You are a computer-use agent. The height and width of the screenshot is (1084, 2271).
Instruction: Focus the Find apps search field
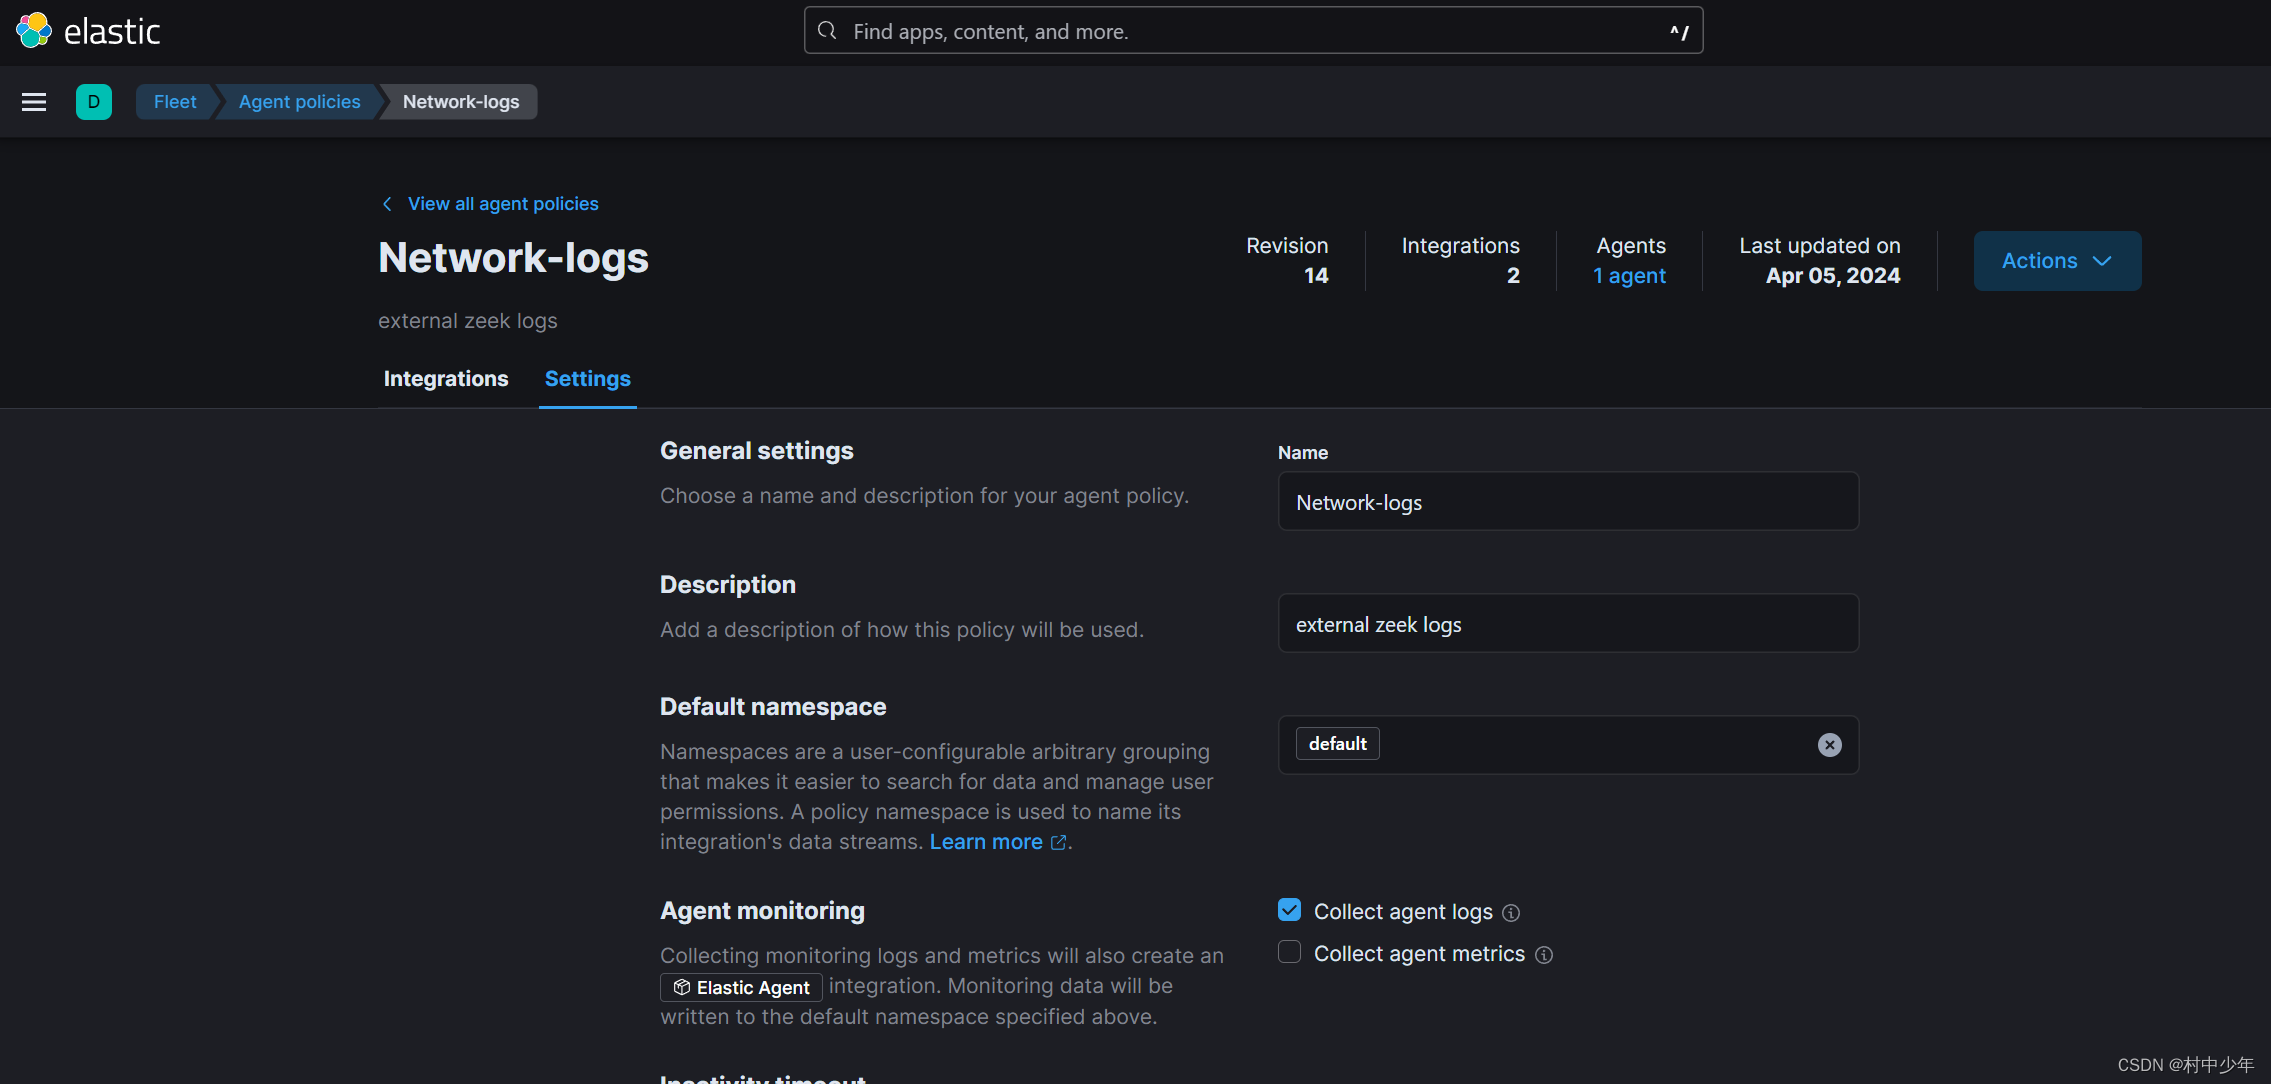click(x=1253, y=31)
